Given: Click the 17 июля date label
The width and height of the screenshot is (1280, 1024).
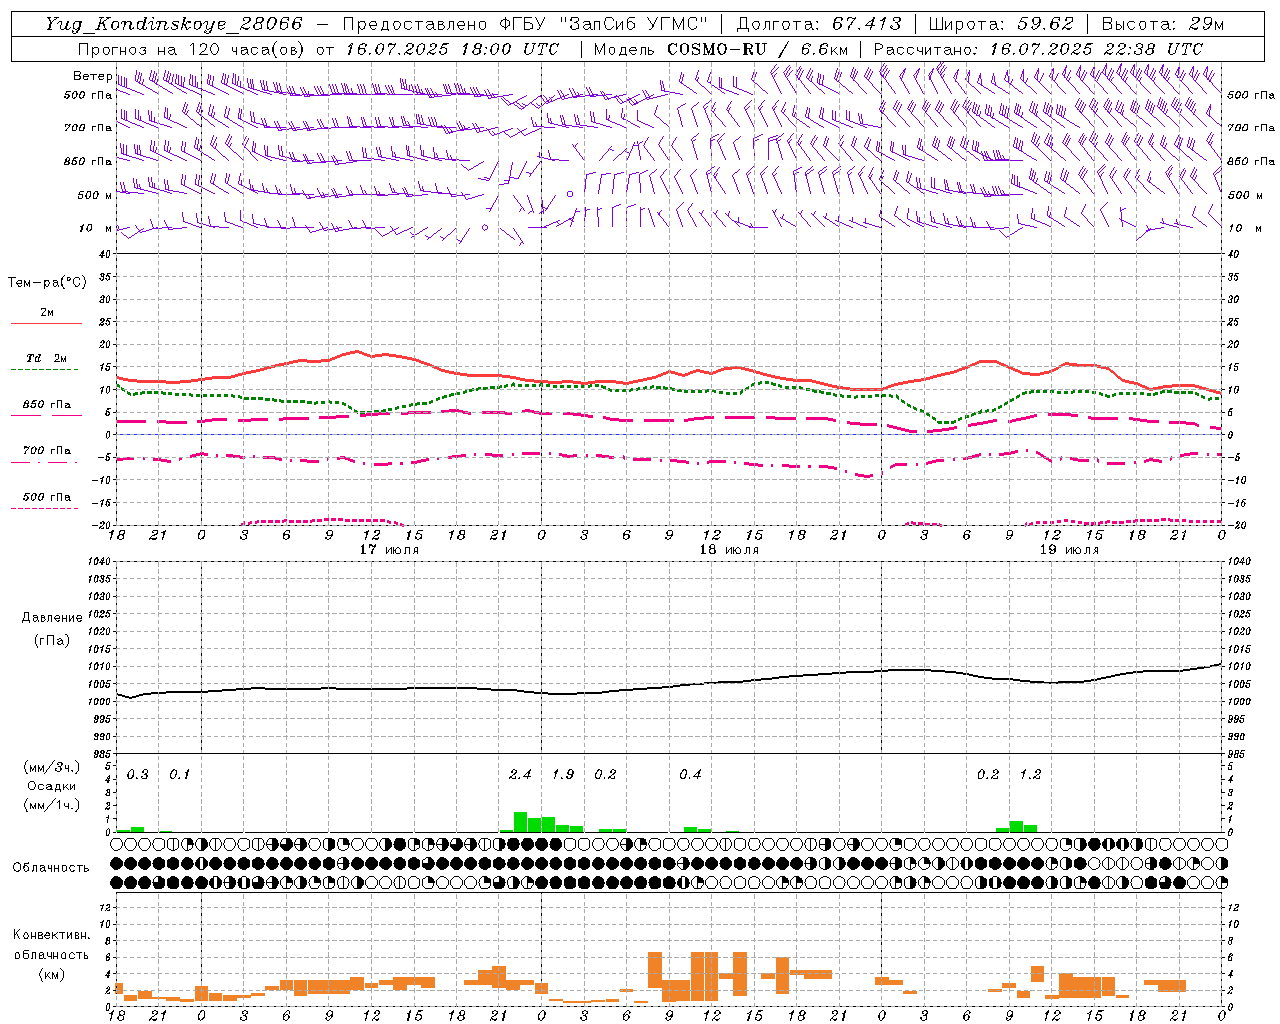Looking at the screenshot, I should pos(389,550).
